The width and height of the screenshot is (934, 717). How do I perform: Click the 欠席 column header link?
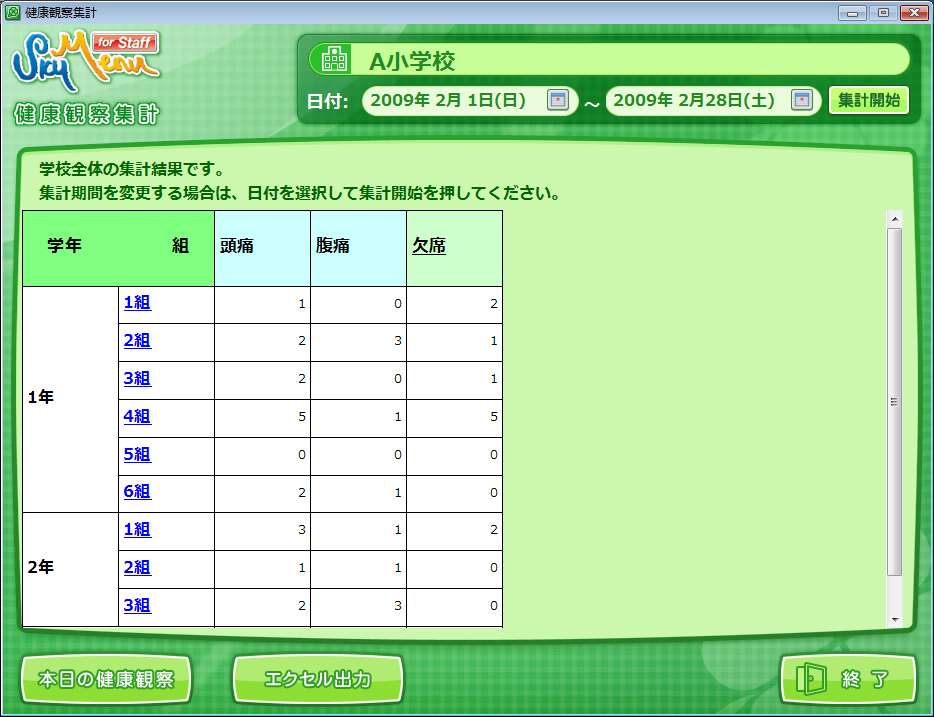tap(429, 245)
